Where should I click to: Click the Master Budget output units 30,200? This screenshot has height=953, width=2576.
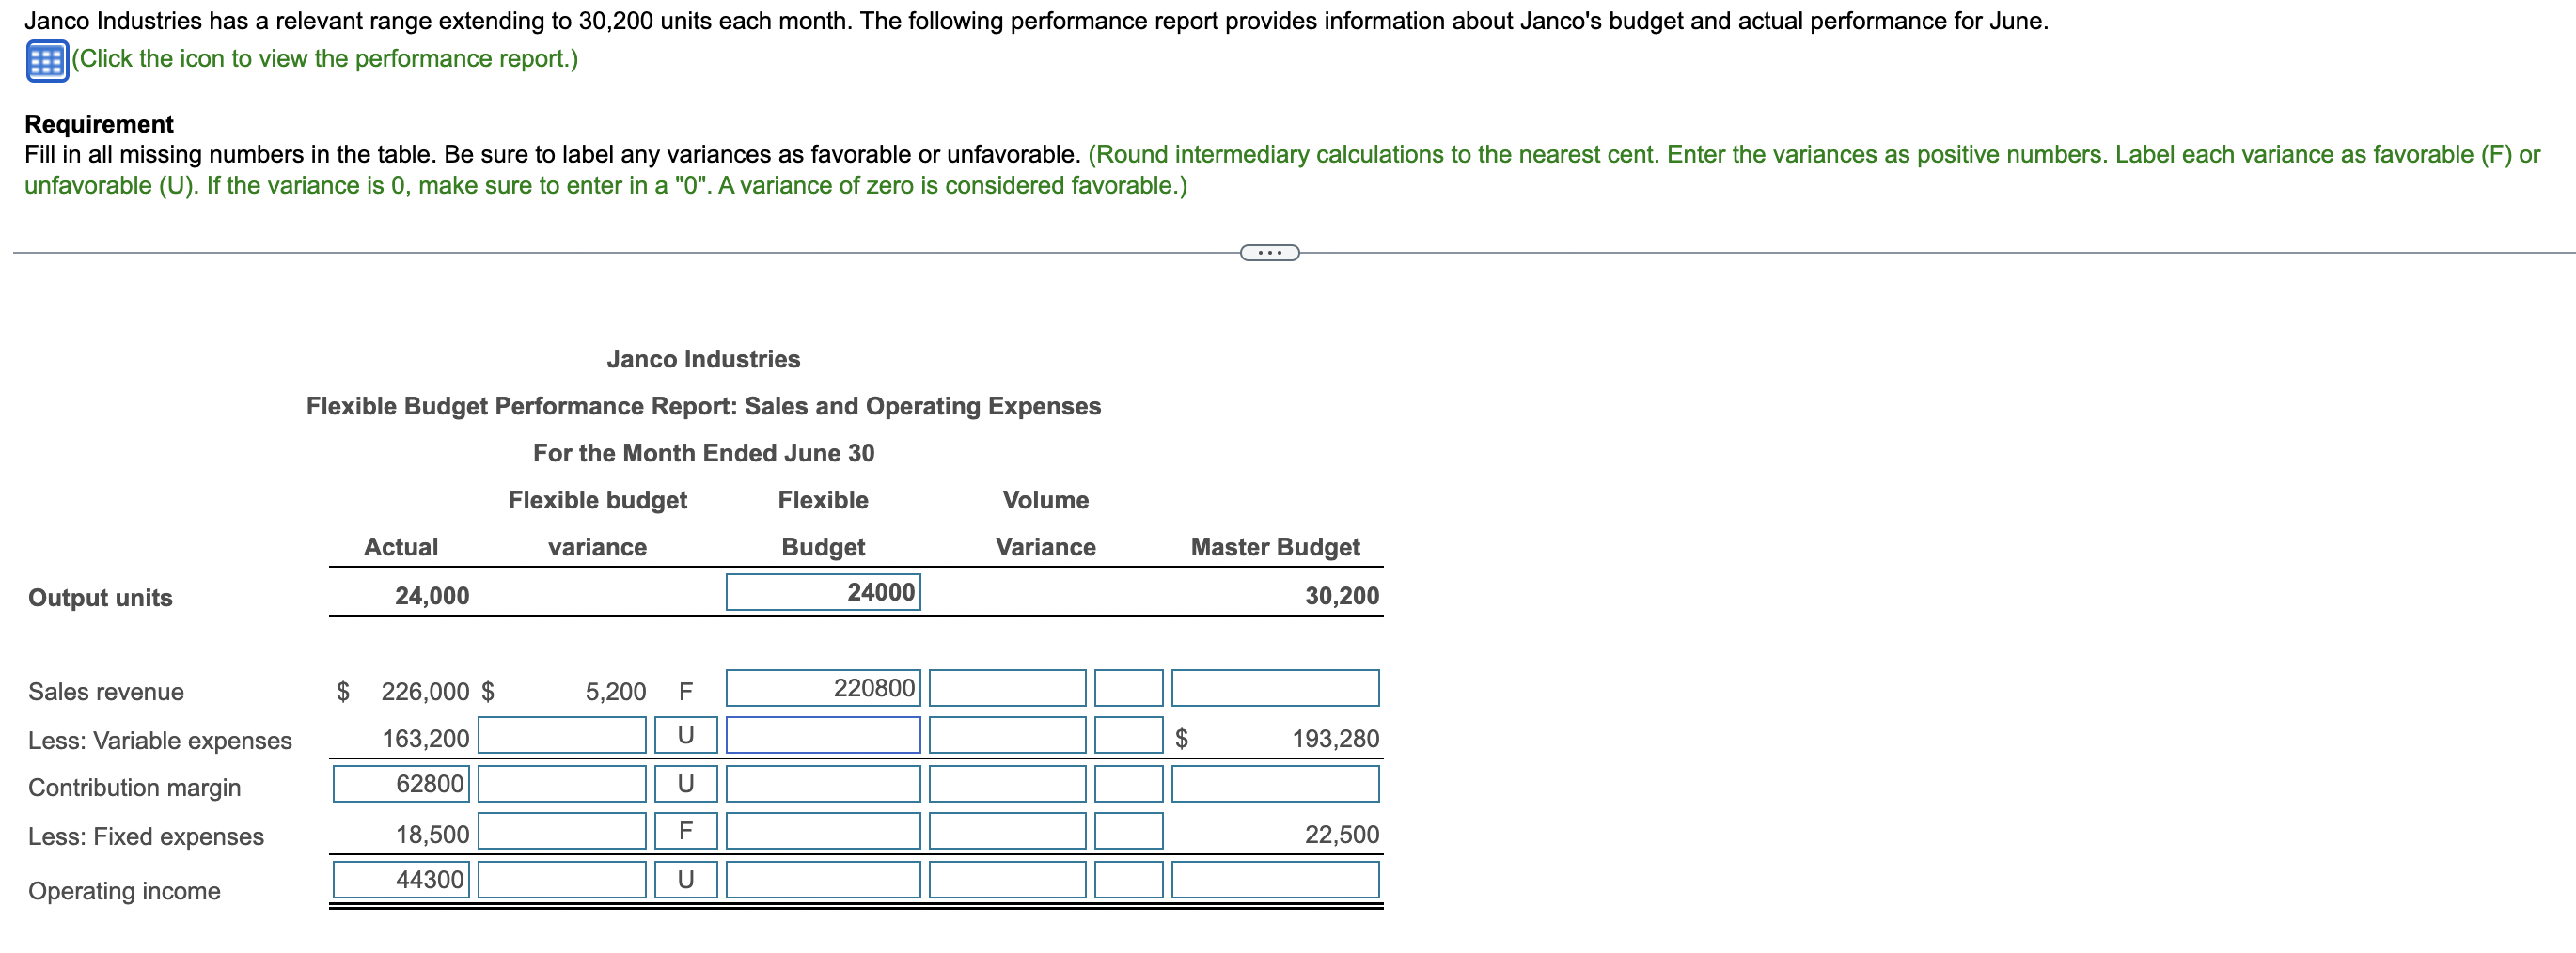(1341, 596)
